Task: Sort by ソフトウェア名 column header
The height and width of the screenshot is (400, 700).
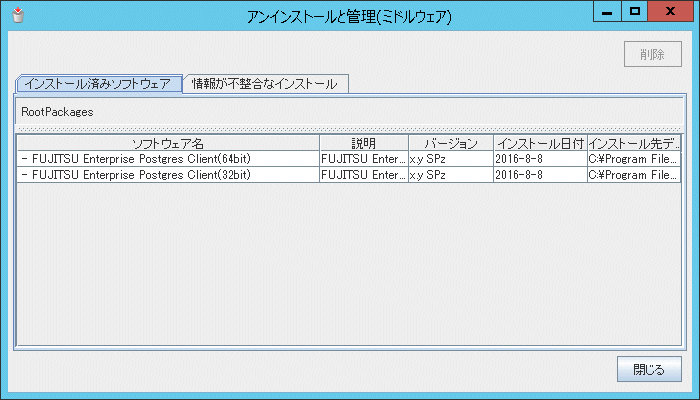Action: 168,143
